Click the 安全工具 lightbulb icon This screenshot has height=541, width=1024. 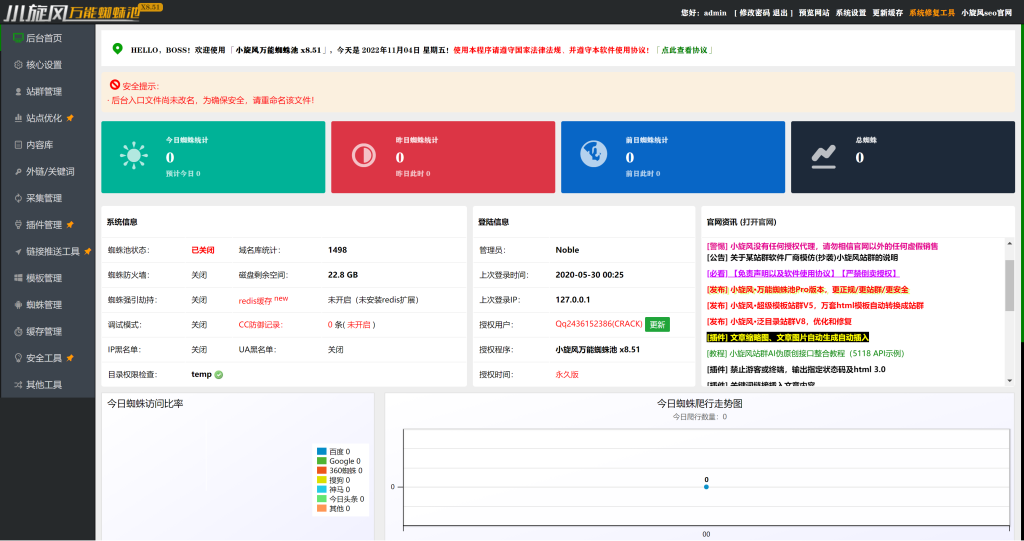[18, 358]
